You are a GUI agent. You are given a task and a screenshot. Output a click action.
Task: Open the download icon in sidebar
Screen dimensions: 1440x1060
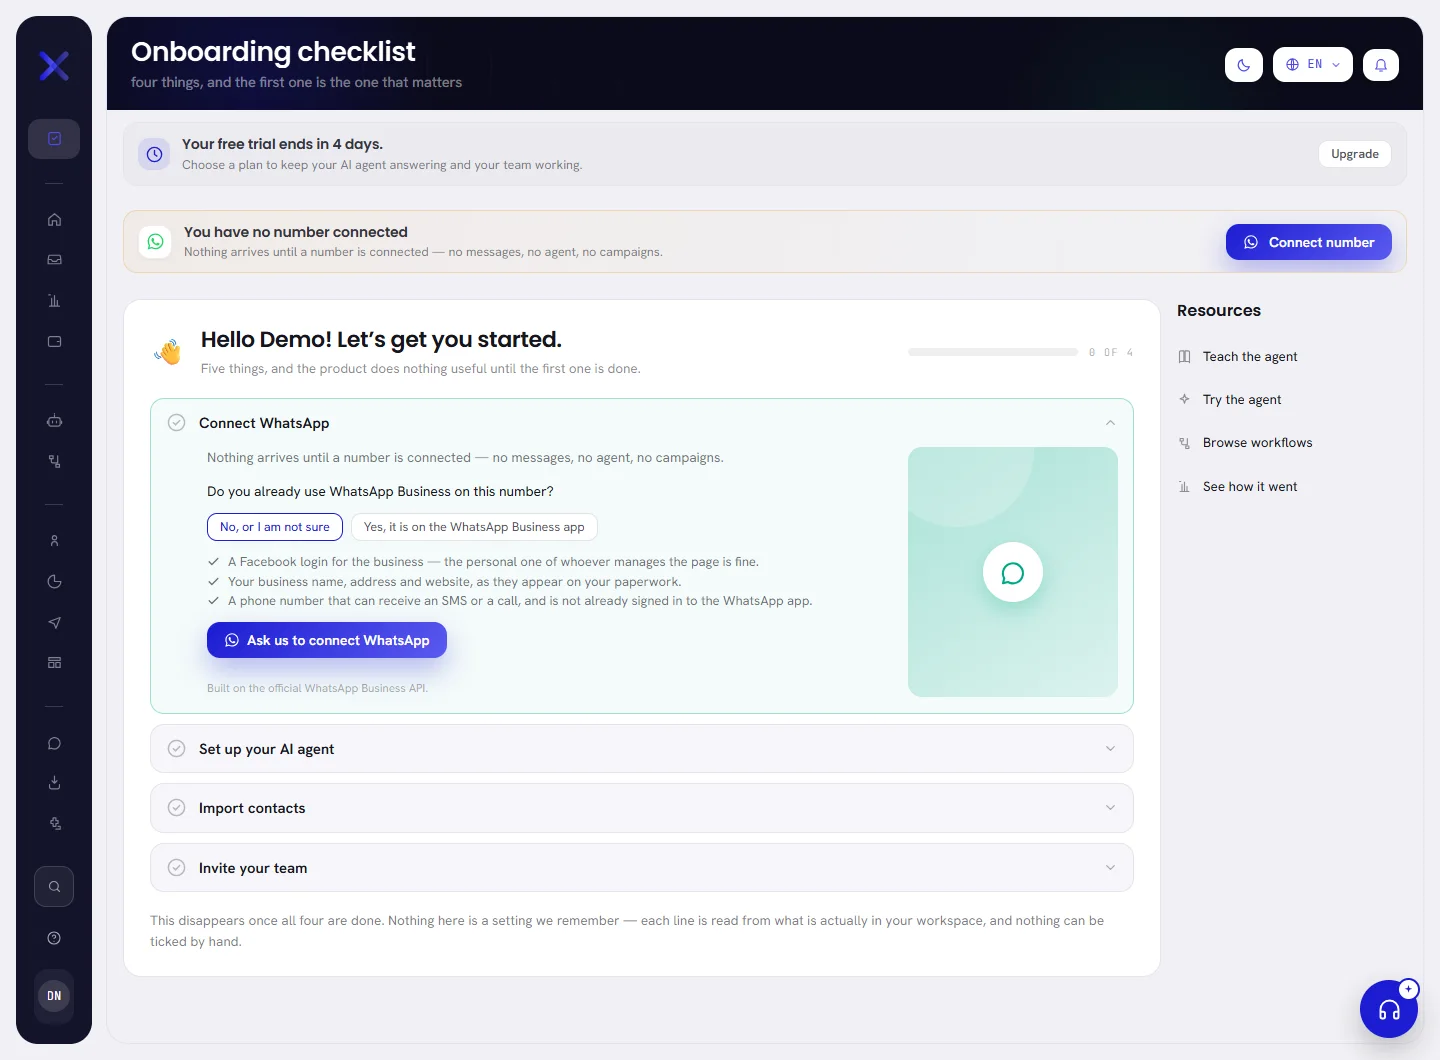(x=54, y=783)
